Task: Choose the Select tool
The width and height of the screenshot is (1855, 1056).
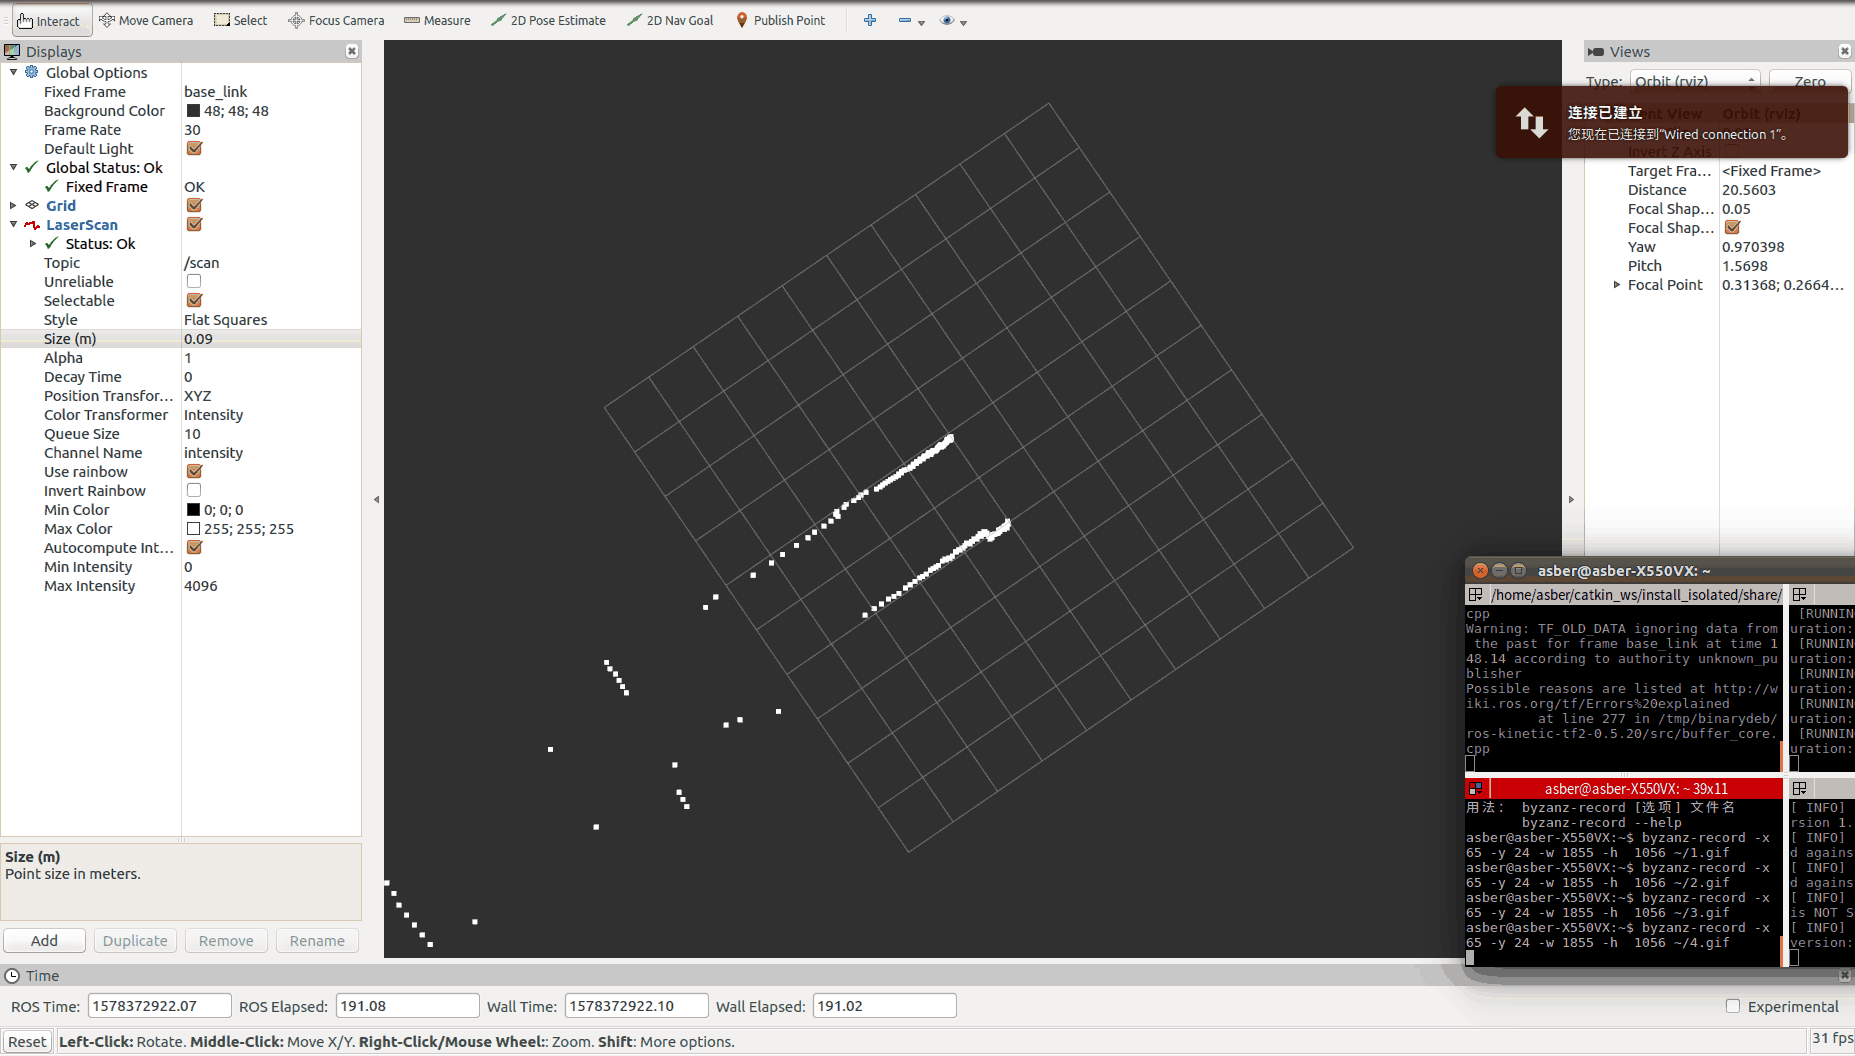Action: point(240,20)
